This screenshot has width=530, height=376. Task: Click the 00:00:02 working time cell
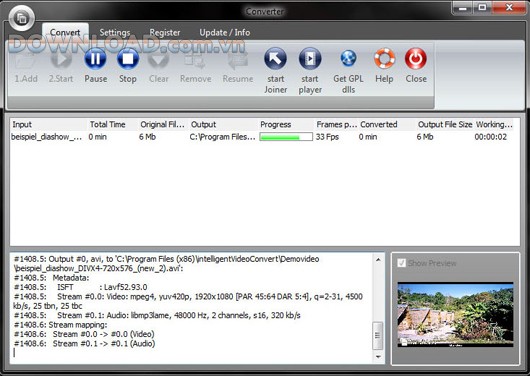click(491, 137)
